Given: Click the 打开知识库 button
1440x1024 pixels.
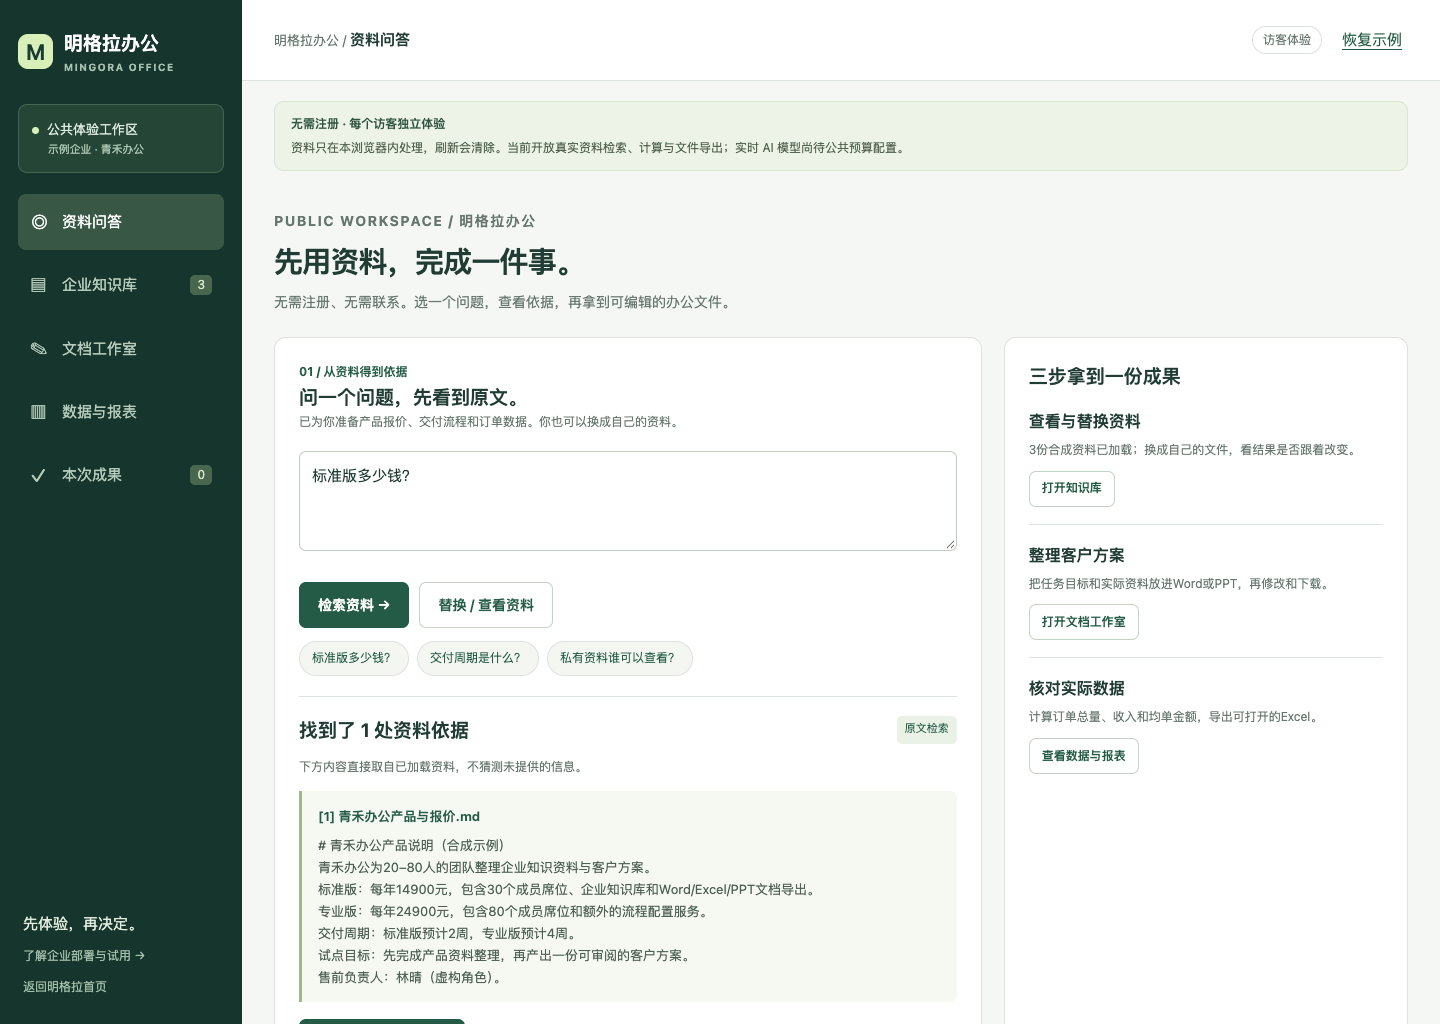Looking at the screenshot, I should coord(1071,489).
